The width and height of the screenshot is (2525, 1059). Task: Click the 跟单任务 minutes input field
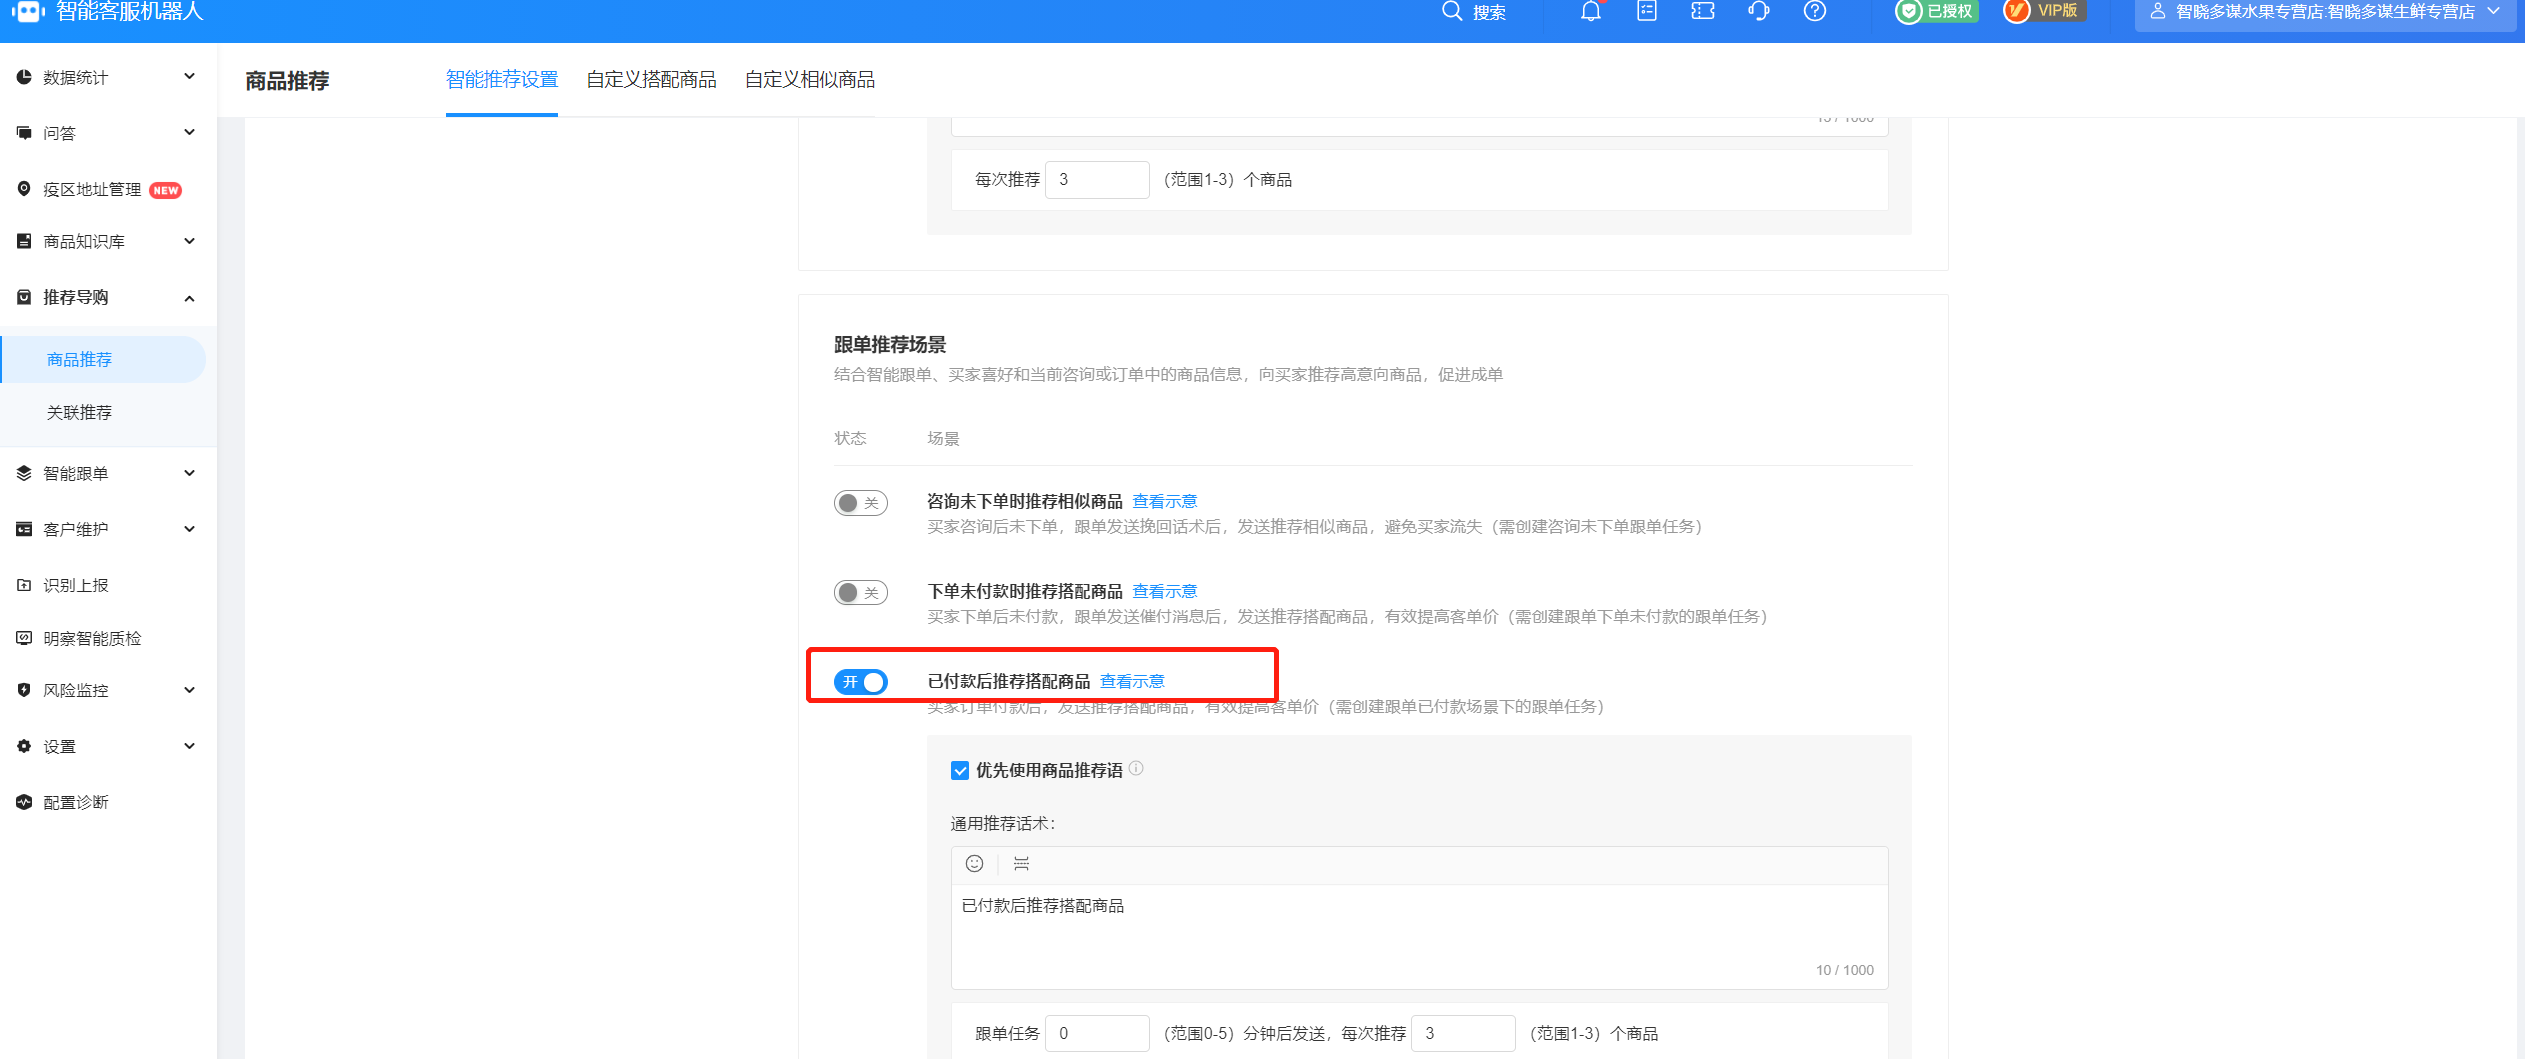[1097, 1033]
